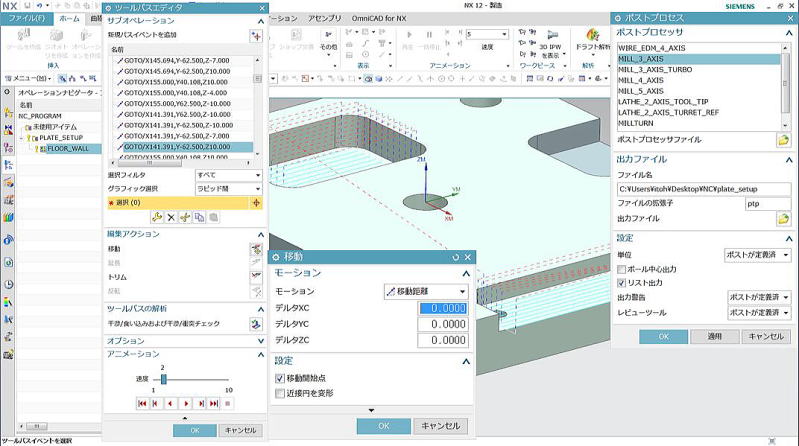Click OK in the Toolpath Editor dialog

[x=195, y=430]
